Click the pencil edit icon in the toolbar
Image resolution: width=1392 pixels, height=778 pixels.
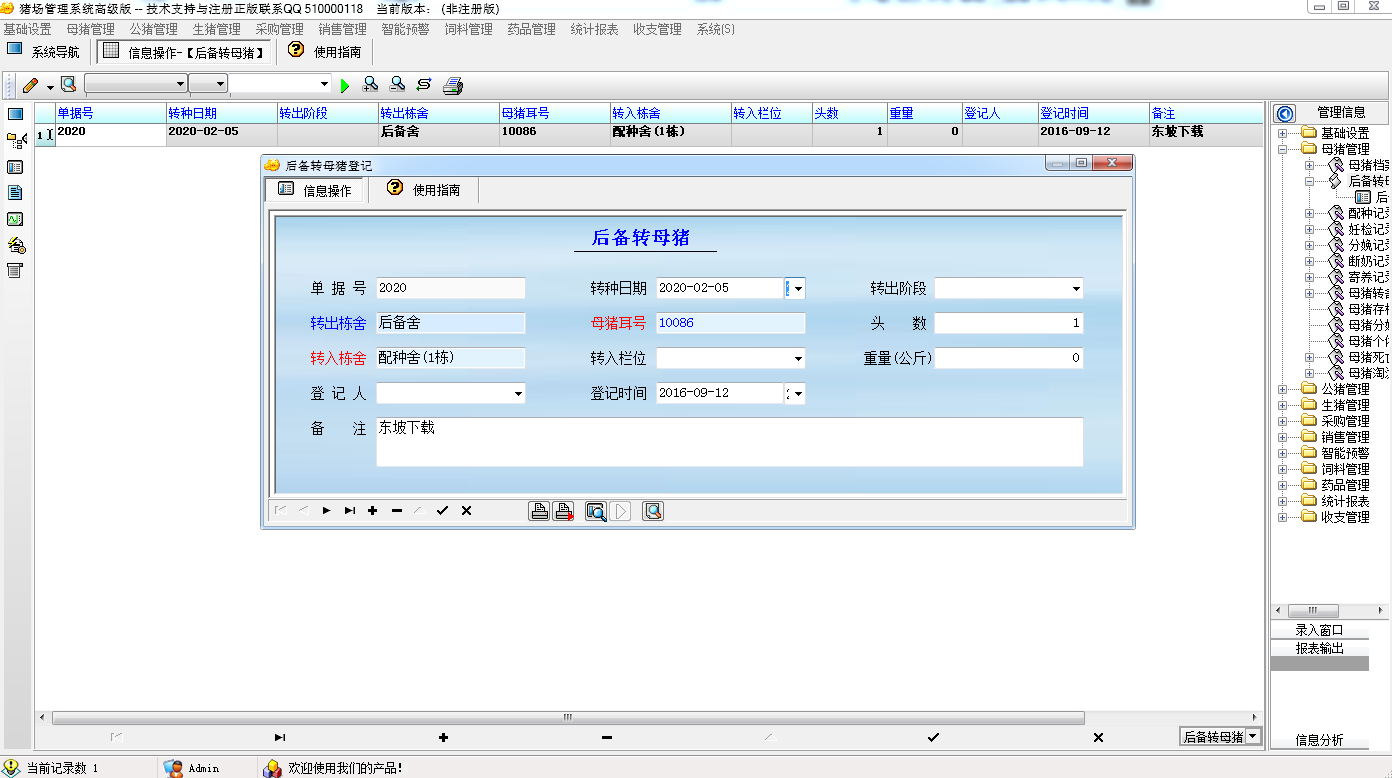pyautogui.click(x=30, y=85)
